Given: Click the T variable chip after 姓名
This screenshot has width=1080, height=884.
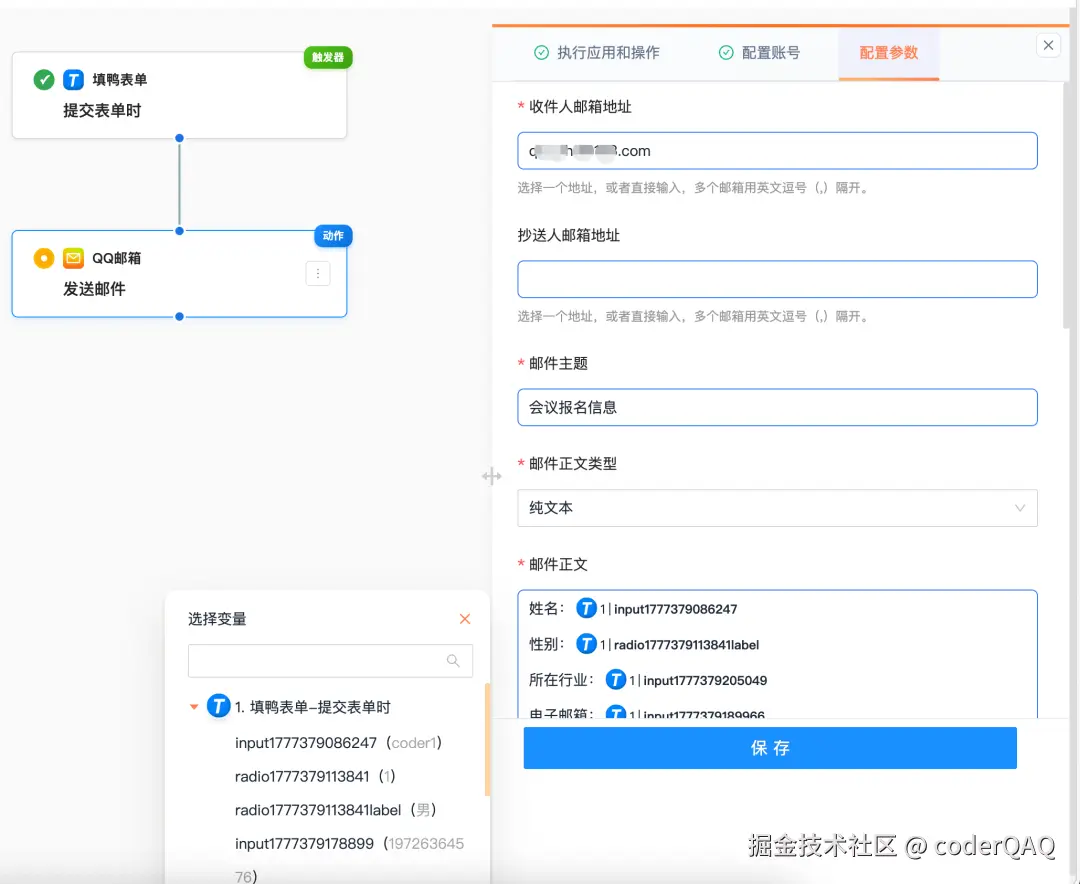Looking at the screenshot, I should [x=586, y=608].
